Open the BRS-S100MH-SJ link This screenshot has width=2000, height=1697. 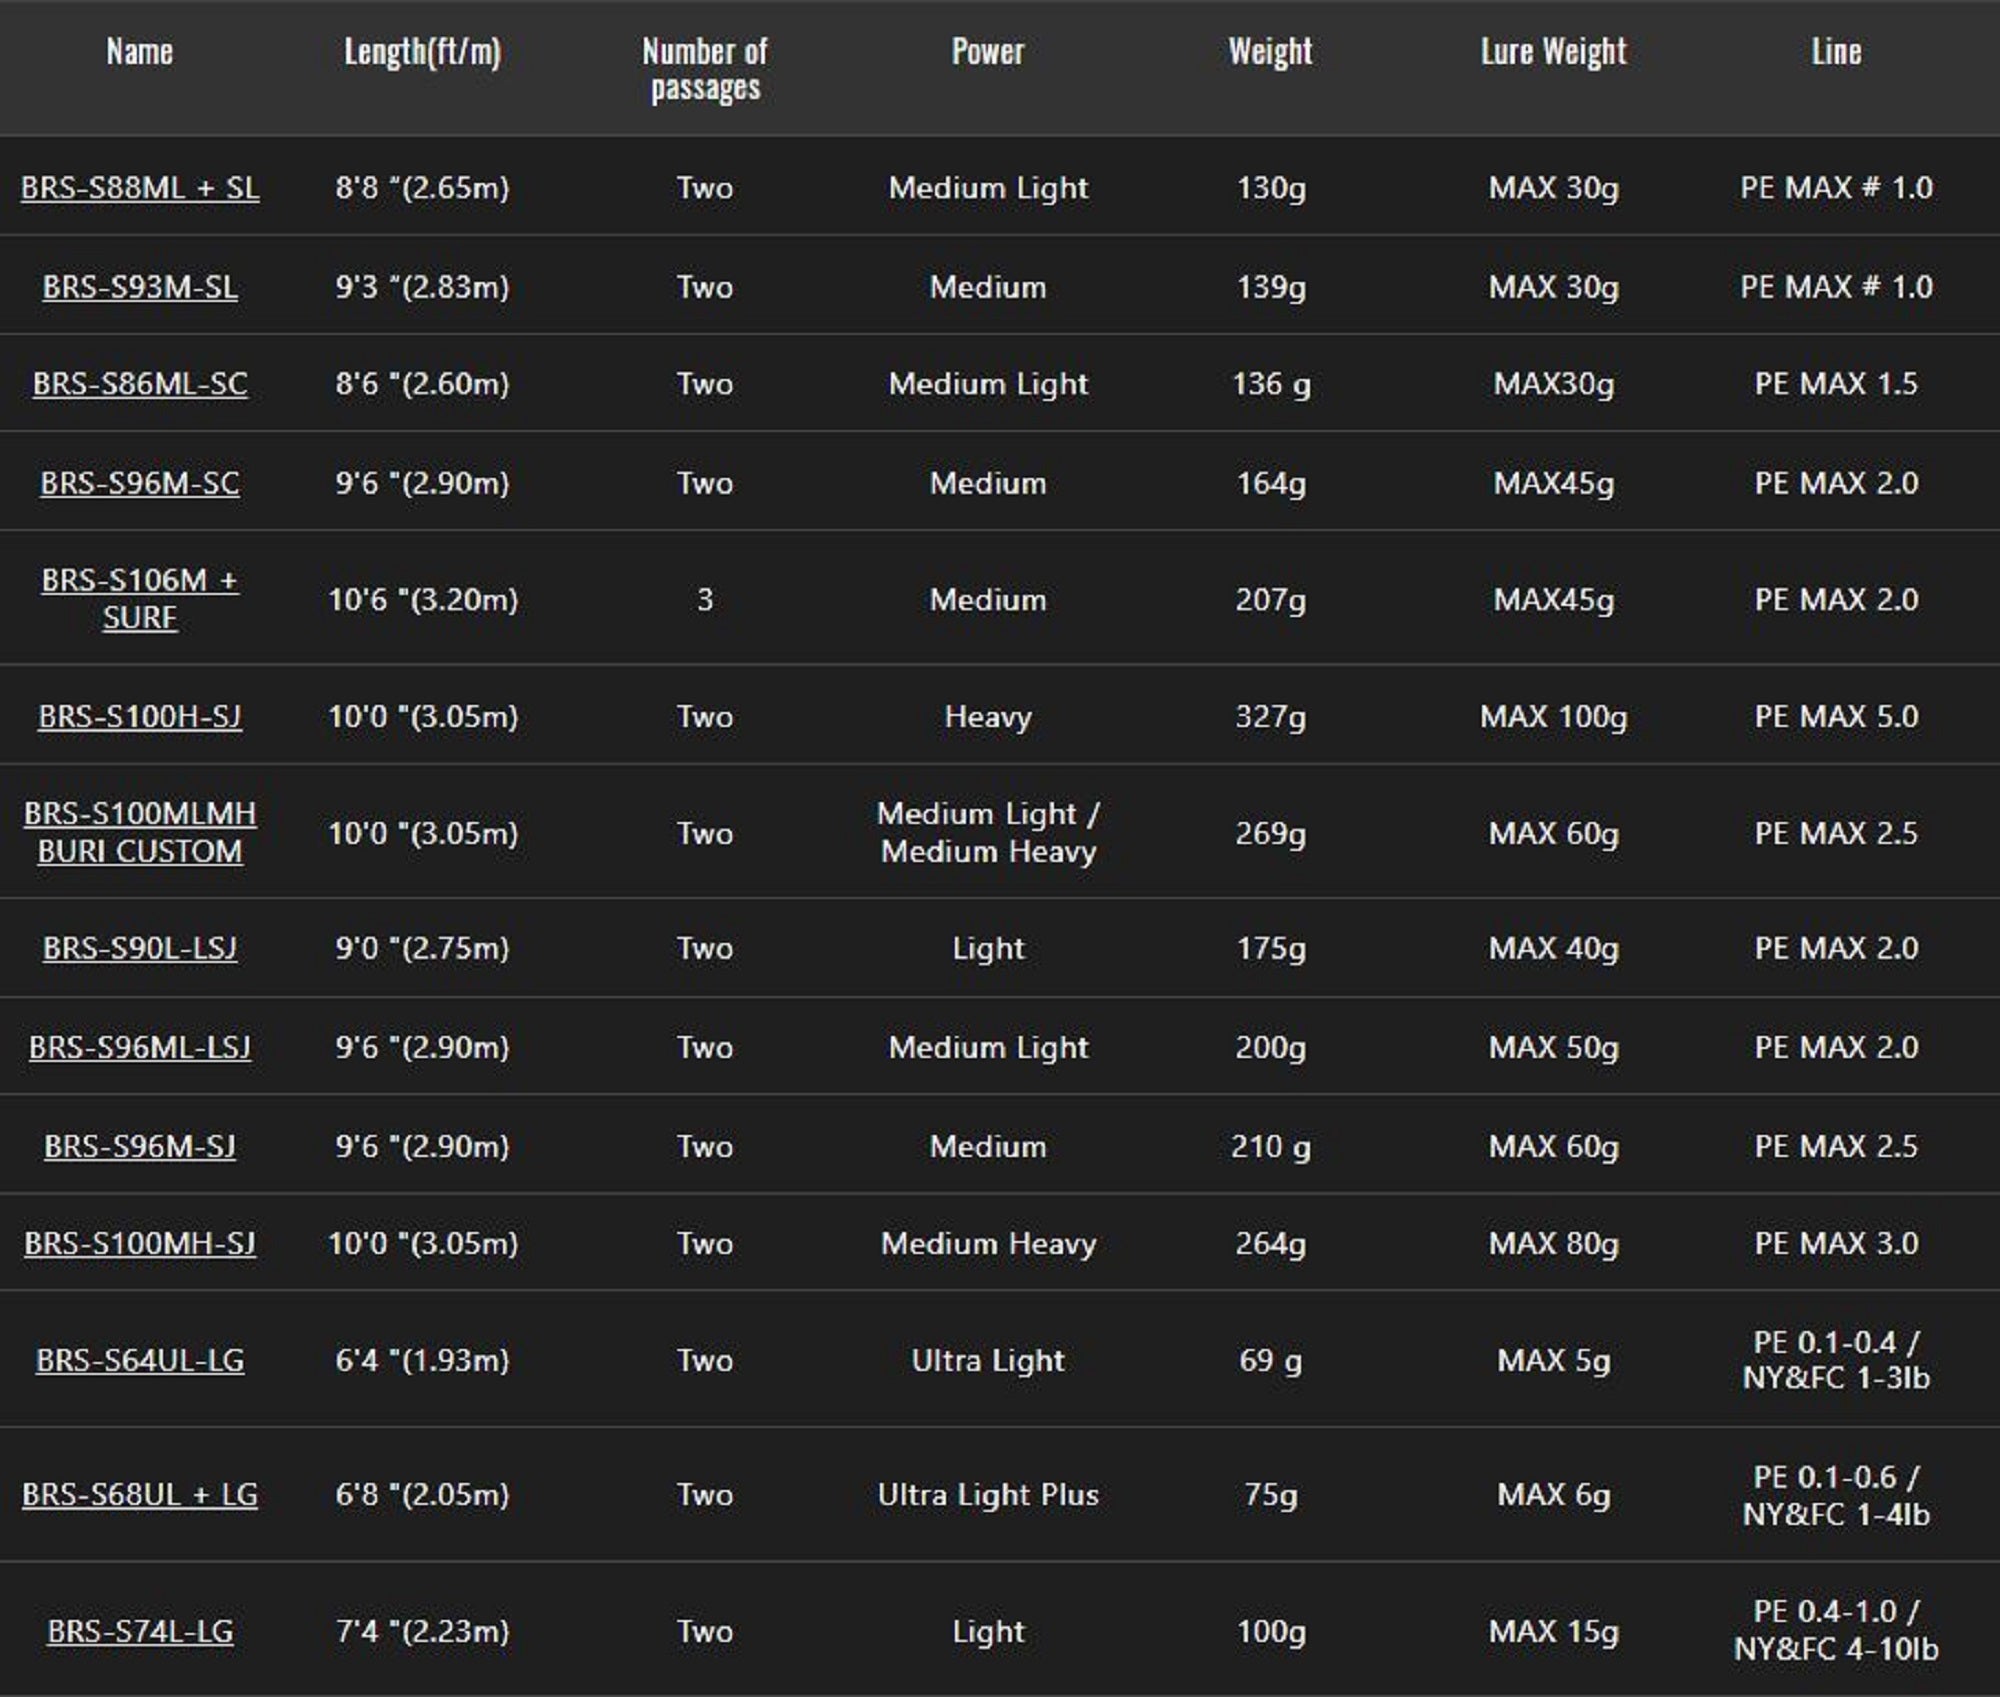click(x=140, y=1243)
